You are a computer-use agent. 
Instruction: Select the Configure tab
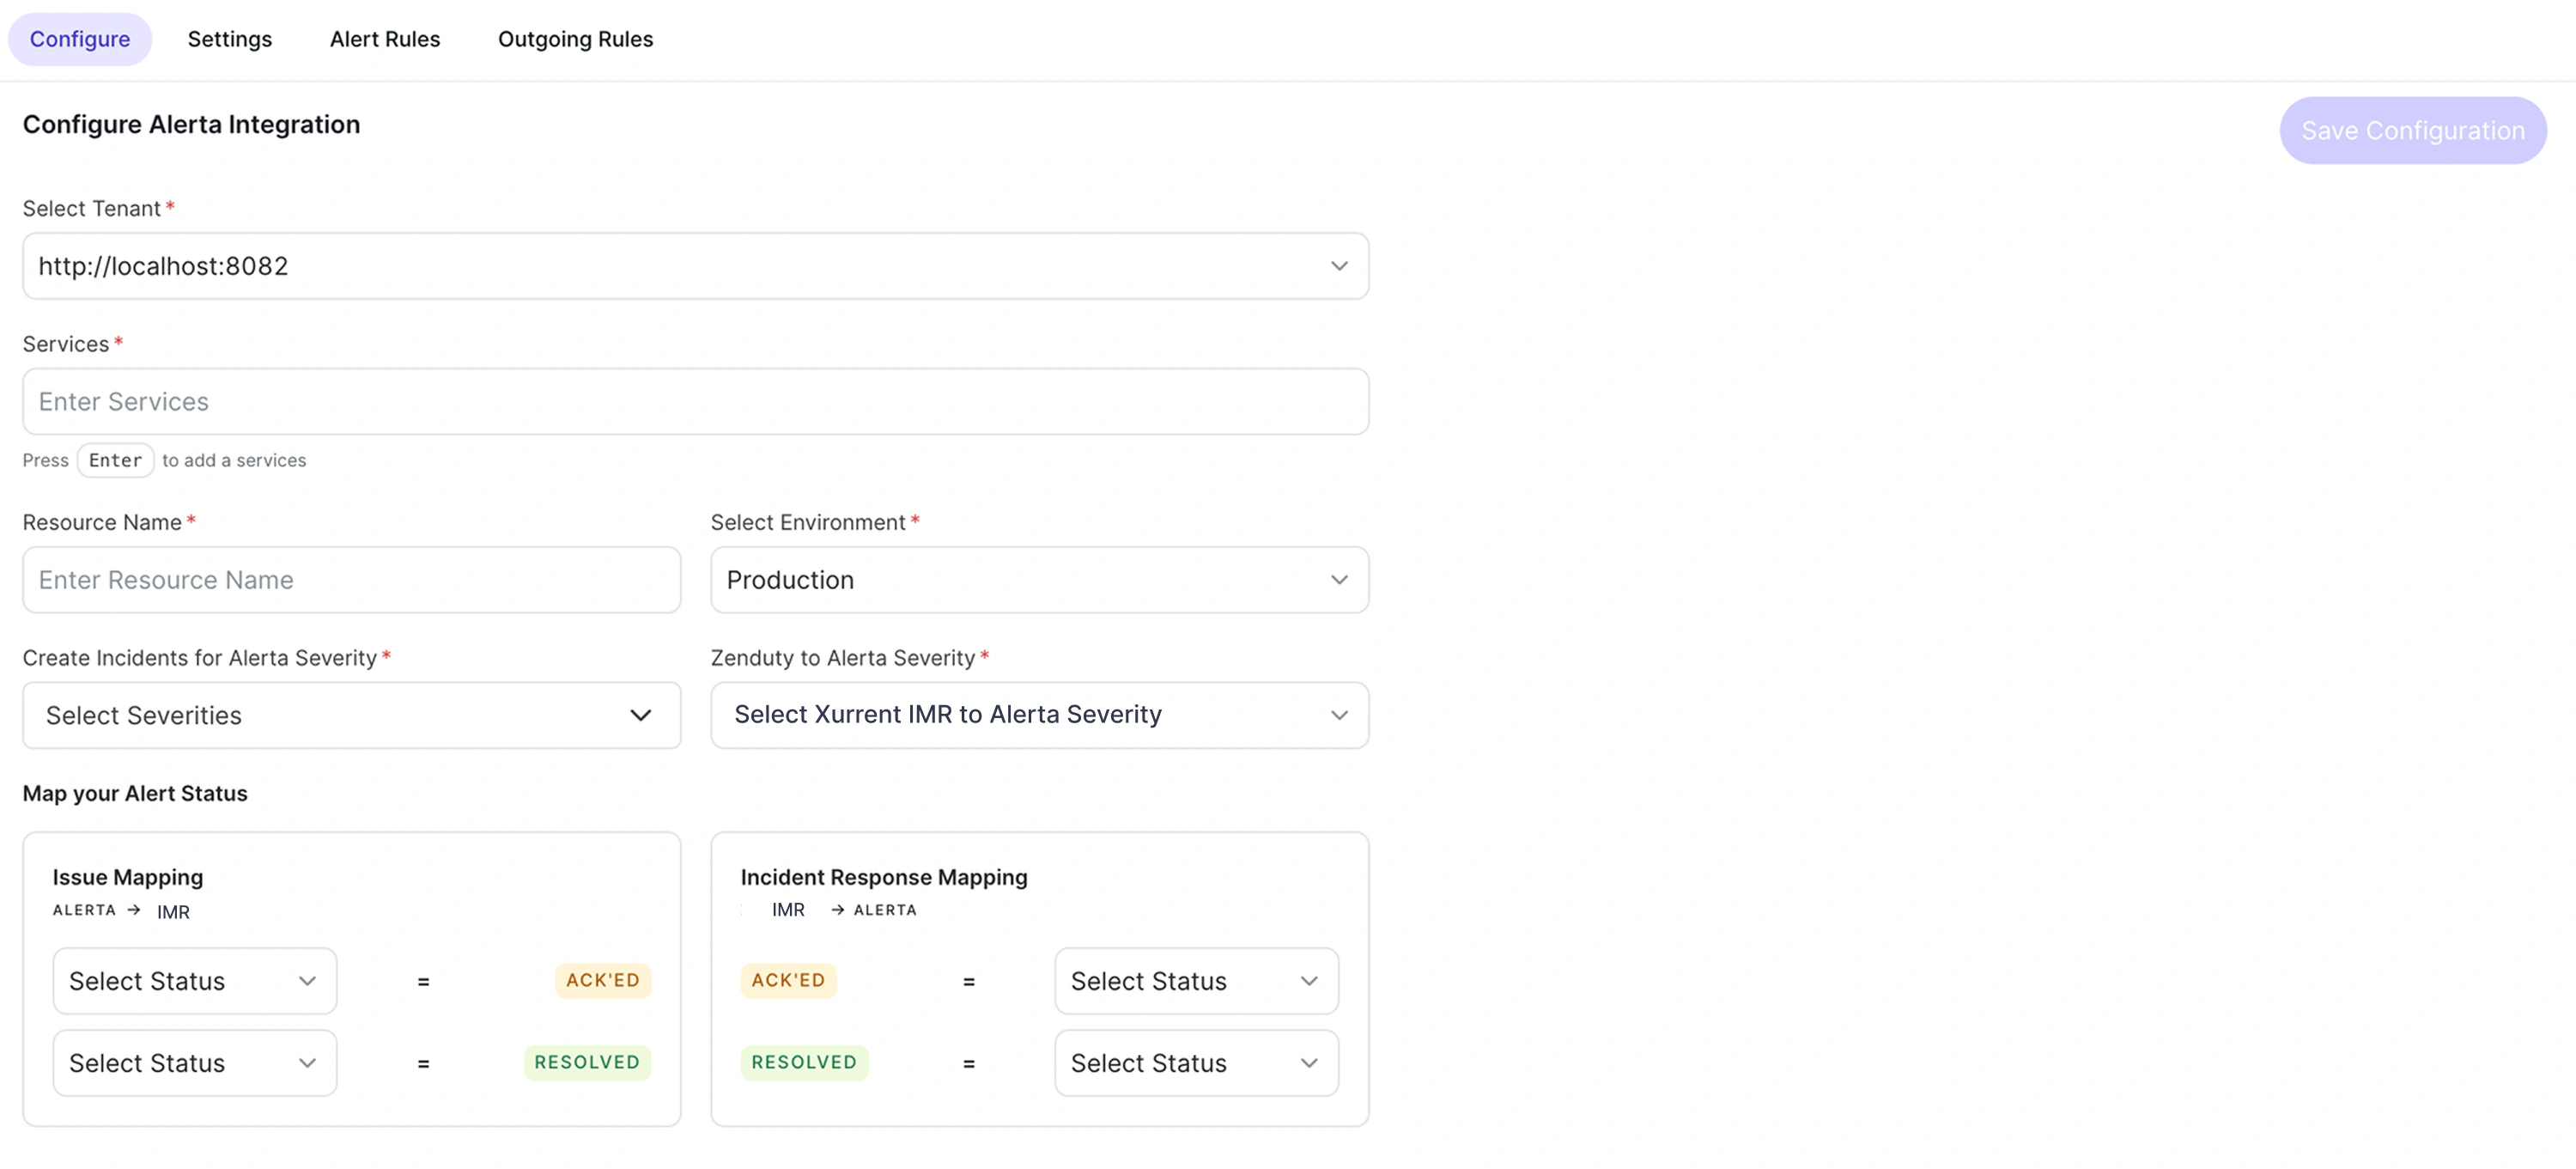coord(79,39)
